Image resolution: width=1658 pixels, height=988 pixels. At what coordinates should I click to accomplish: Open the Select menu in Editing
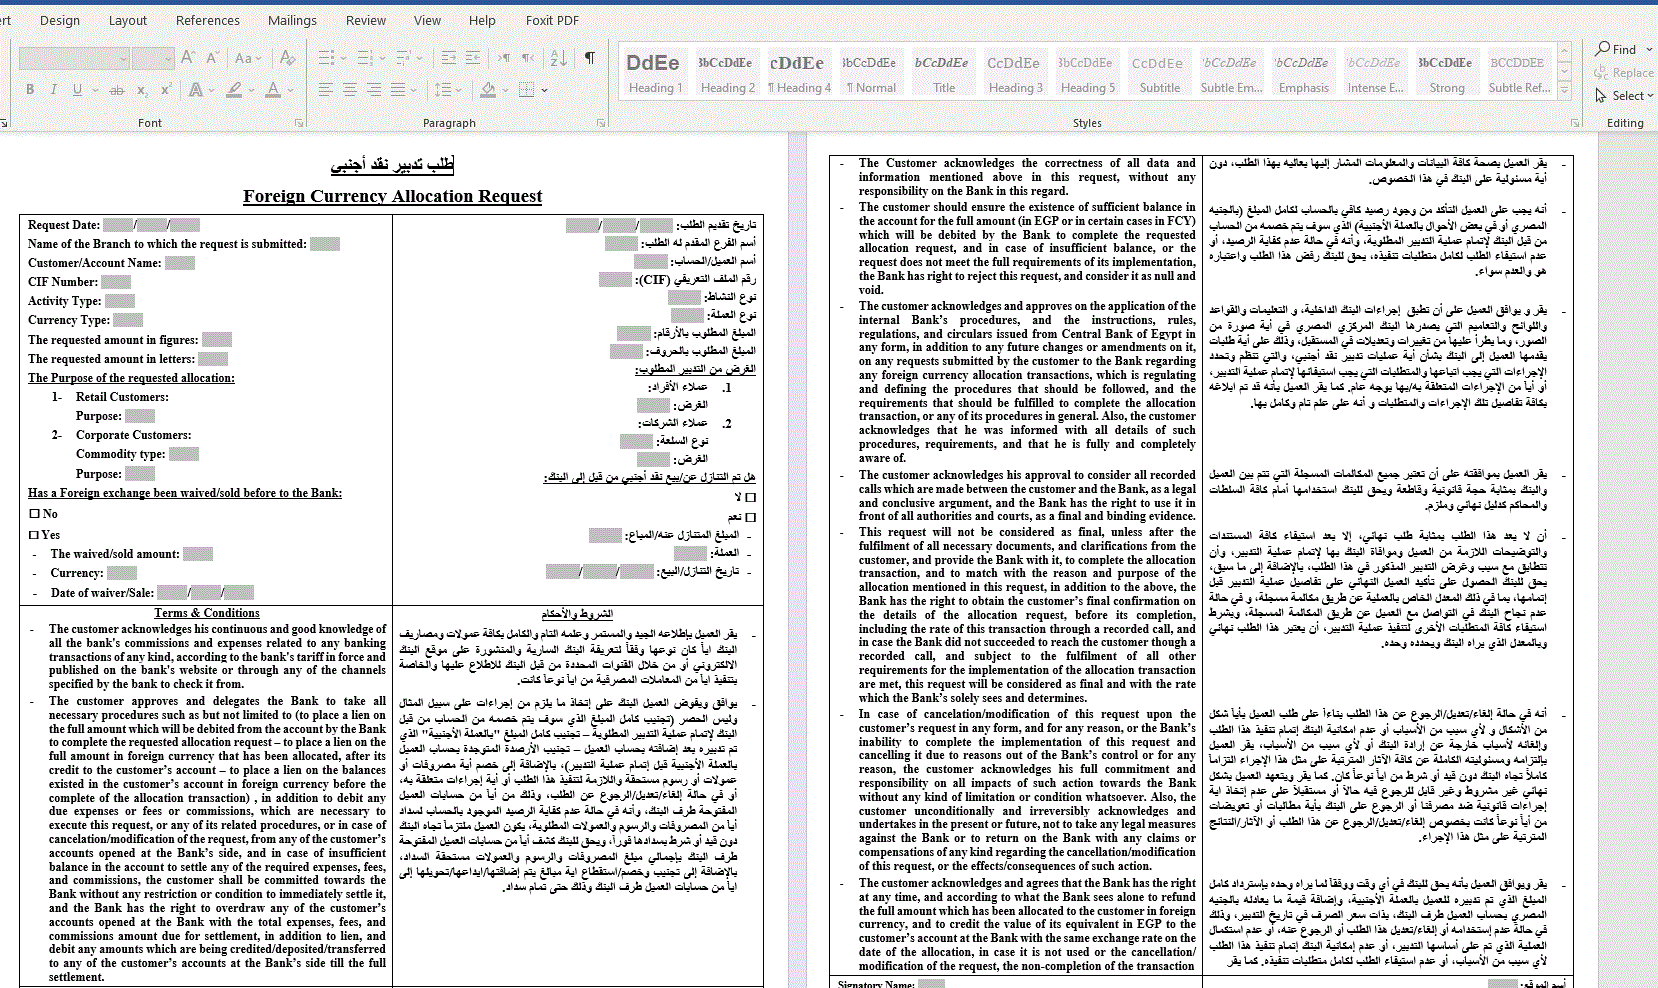[1624, 95]
